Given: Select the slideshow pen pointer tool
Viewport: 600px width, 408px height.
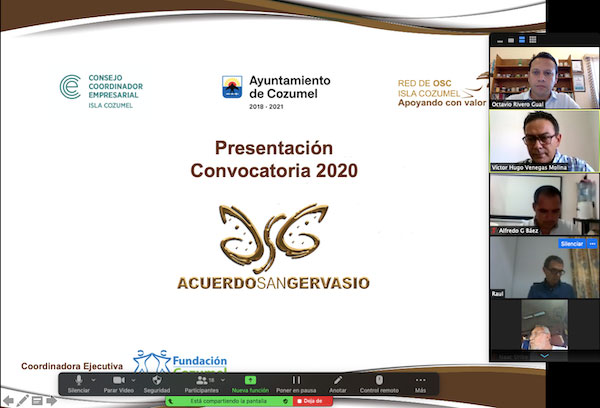Looking at the screenshot, I should 22,401.
